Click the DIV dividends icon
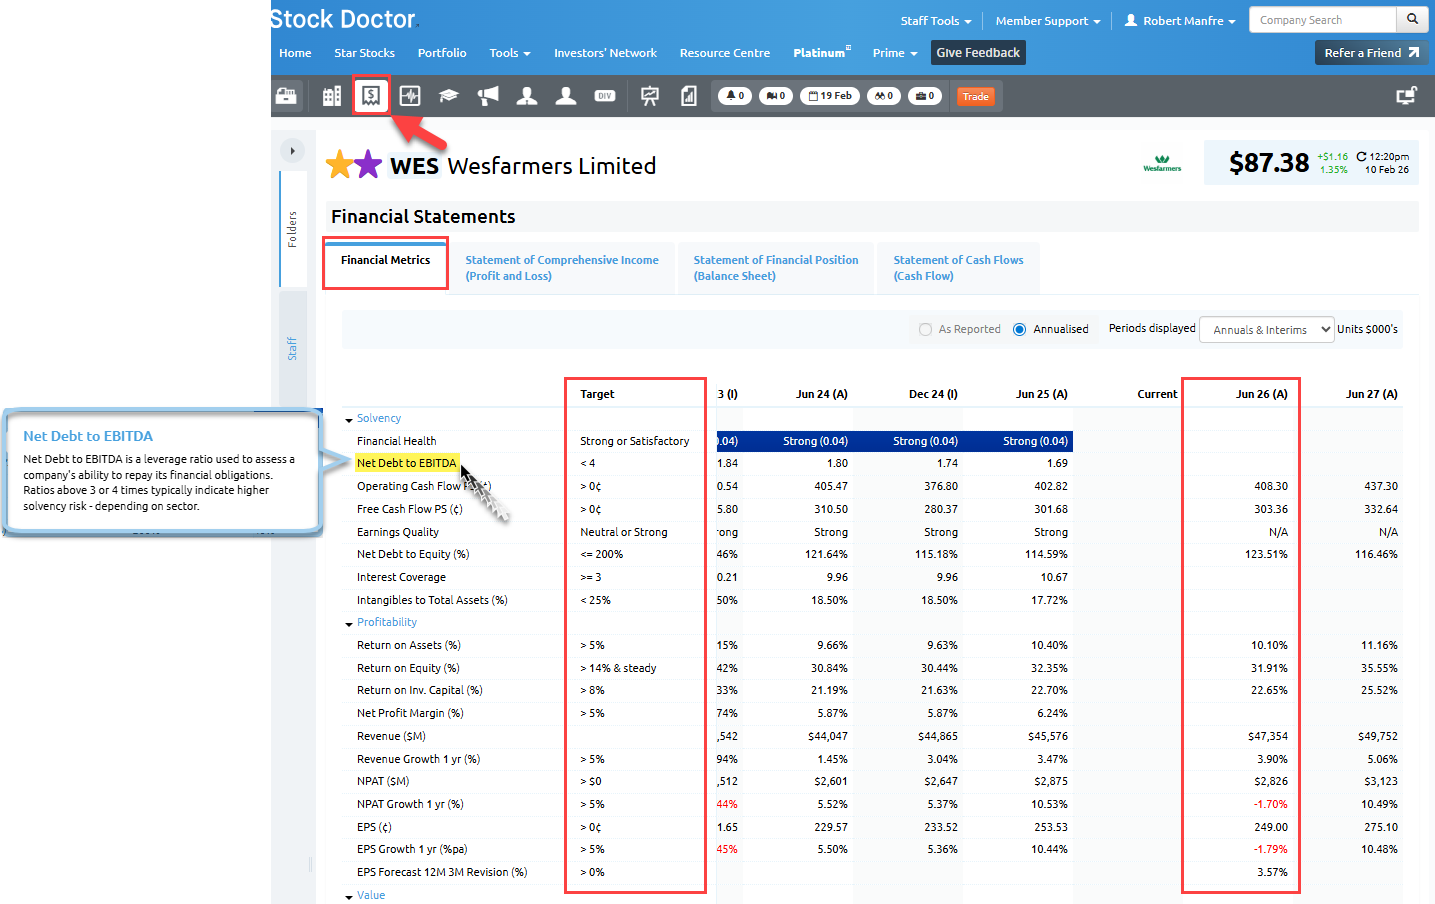1435x904 pixels. 605,96
